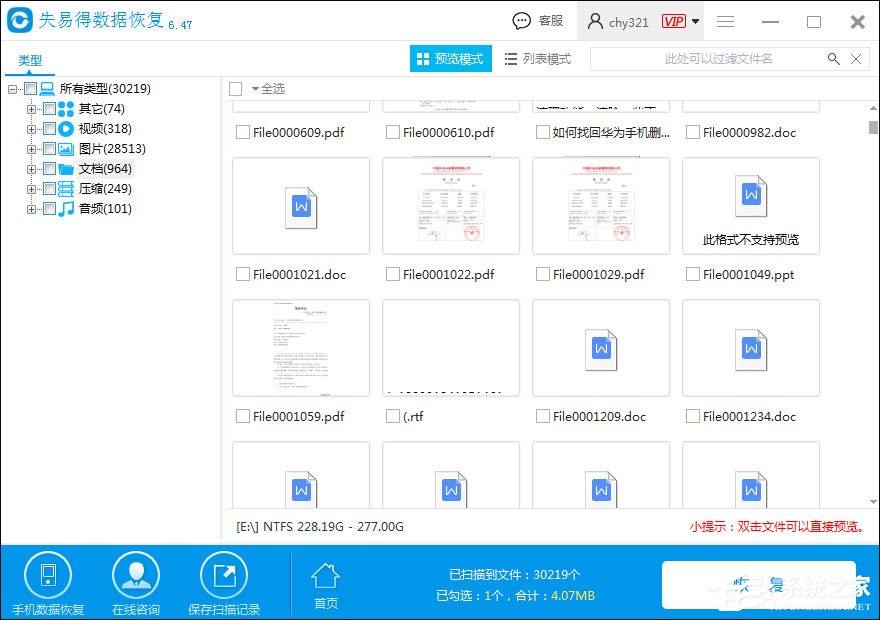Image resolution: width=880 pixels, height=620 pixels.
Task: Go to 首页 home screen
Action: (324, 580)
